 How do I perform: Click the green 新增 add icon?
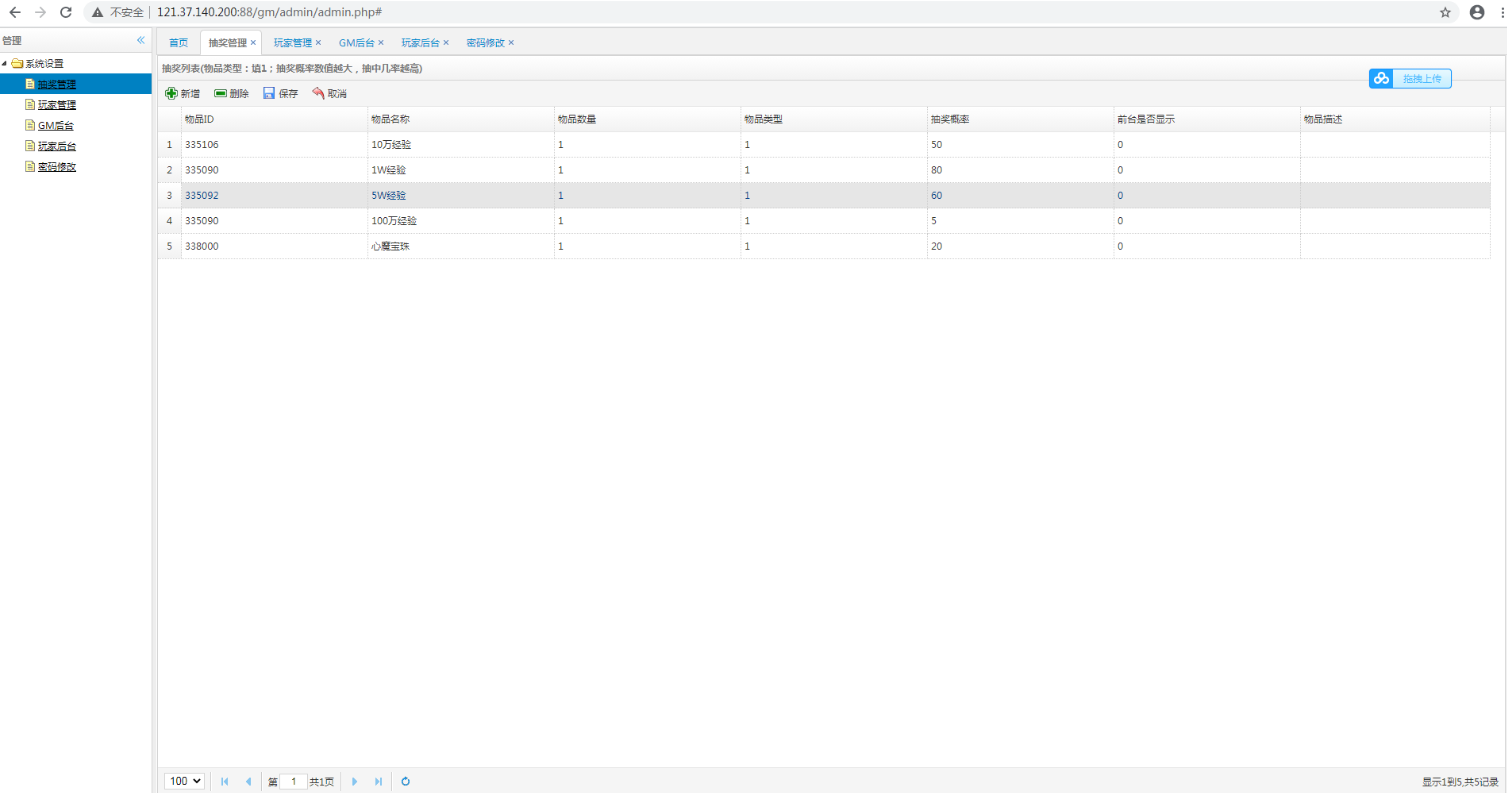tap(171, 93)
